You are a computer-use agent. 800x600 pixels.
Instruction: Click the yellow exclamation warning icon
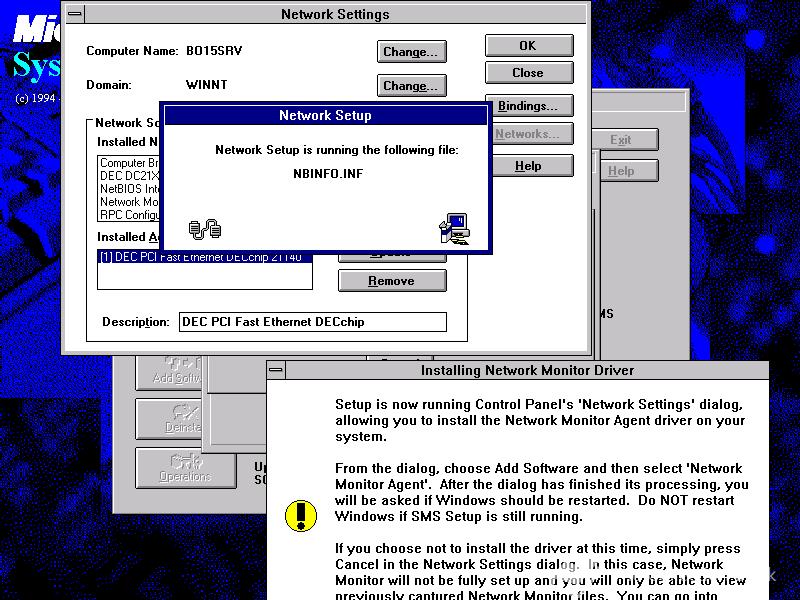[301, 515]
